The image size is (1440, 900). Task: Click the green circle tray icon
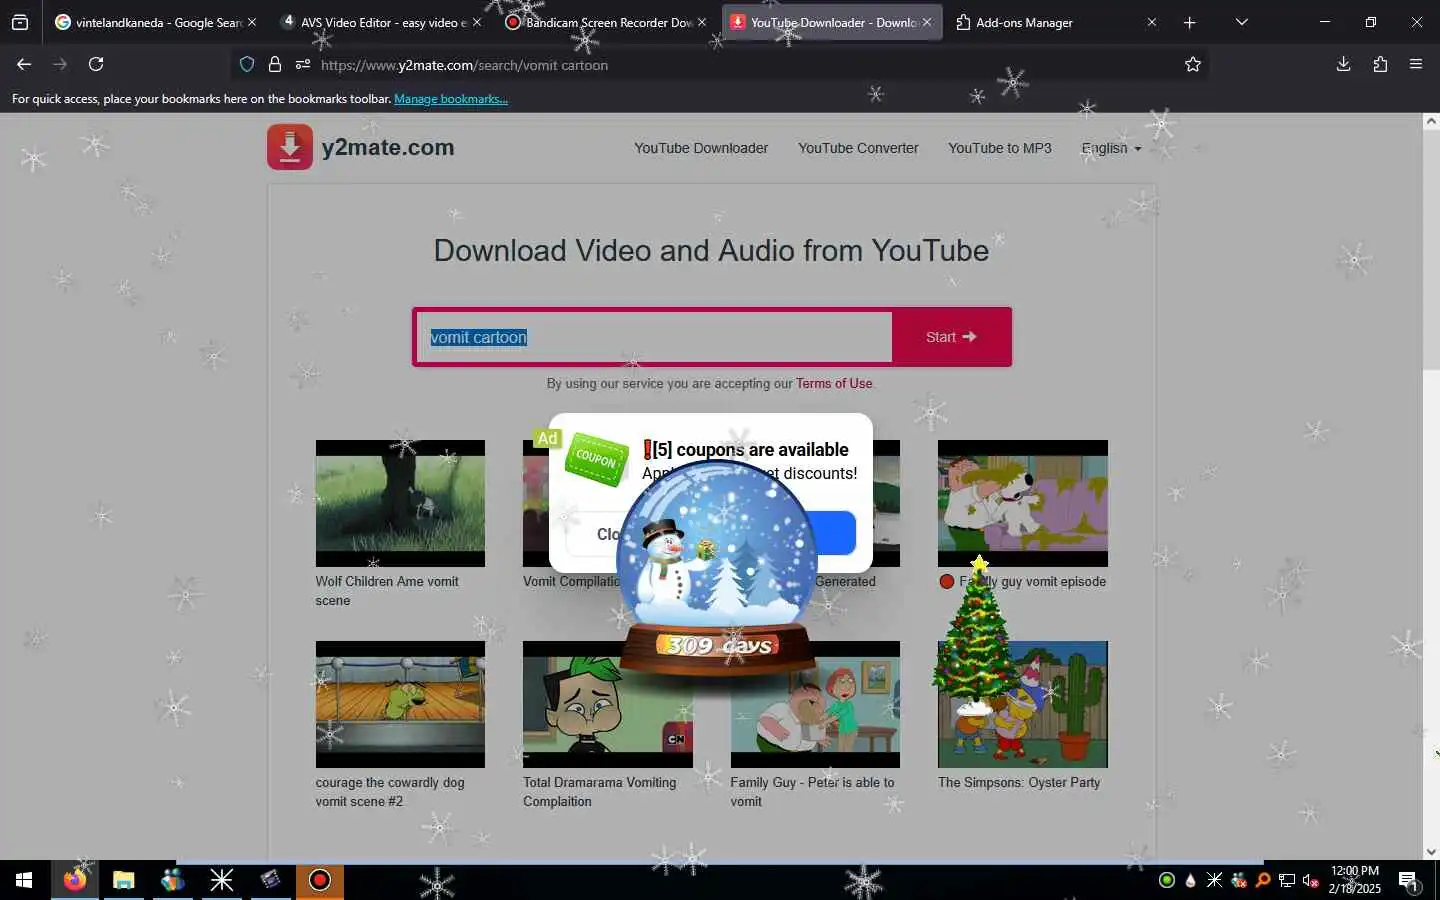coord(1166,880)
